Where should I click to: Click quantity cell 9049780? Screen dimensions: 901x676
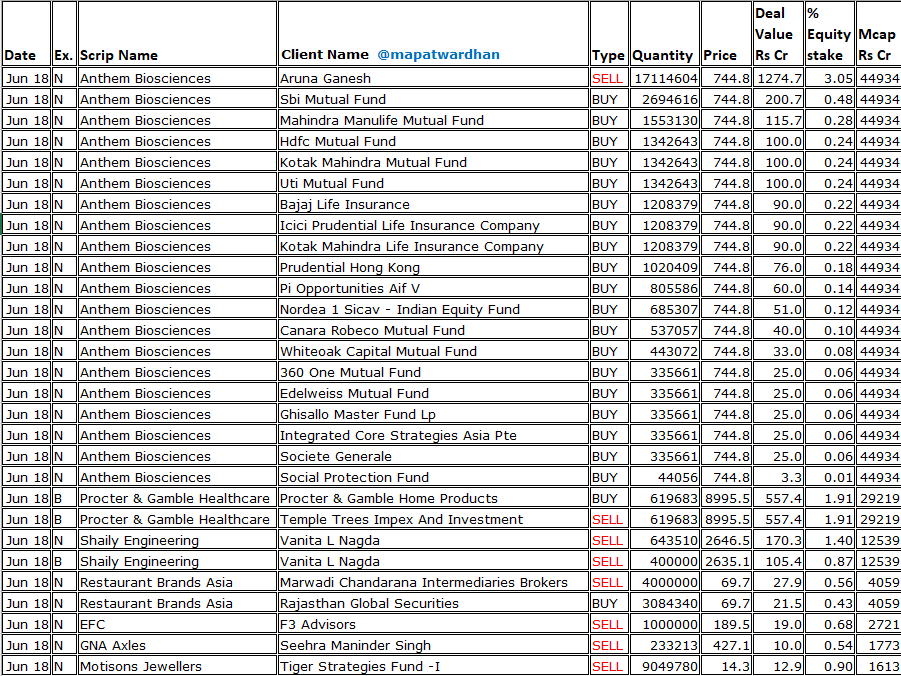(664, 666)
